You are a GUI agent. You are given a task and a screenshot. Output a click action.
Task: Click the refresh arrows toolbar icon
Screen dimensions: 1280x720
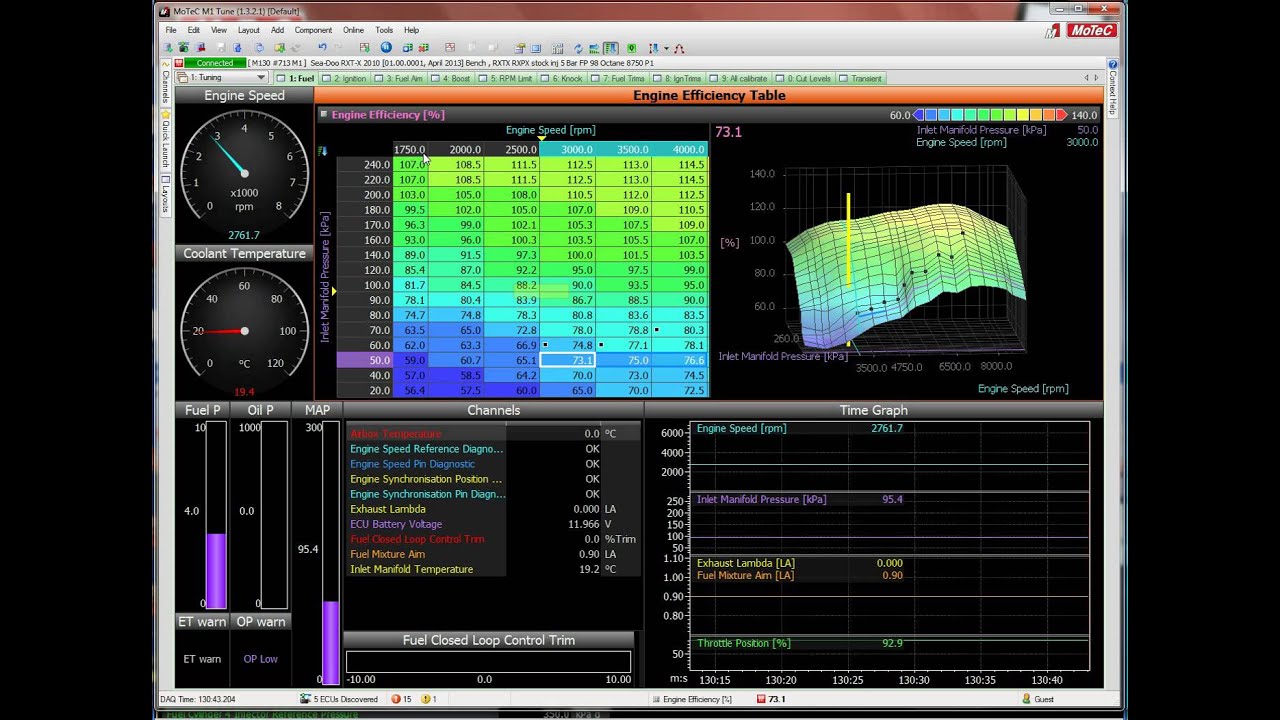tap(578, 48)
